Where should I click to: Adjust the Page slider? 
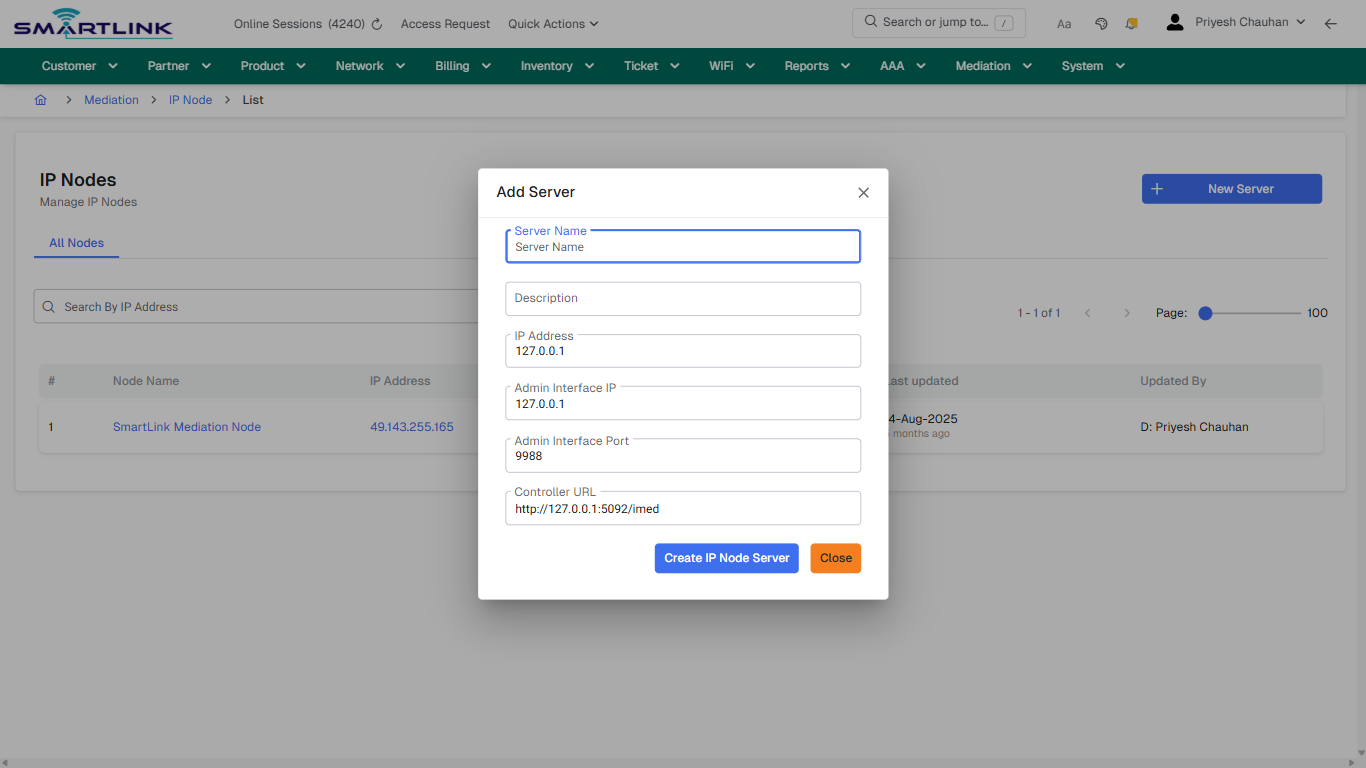click(x=1205, y=313)
